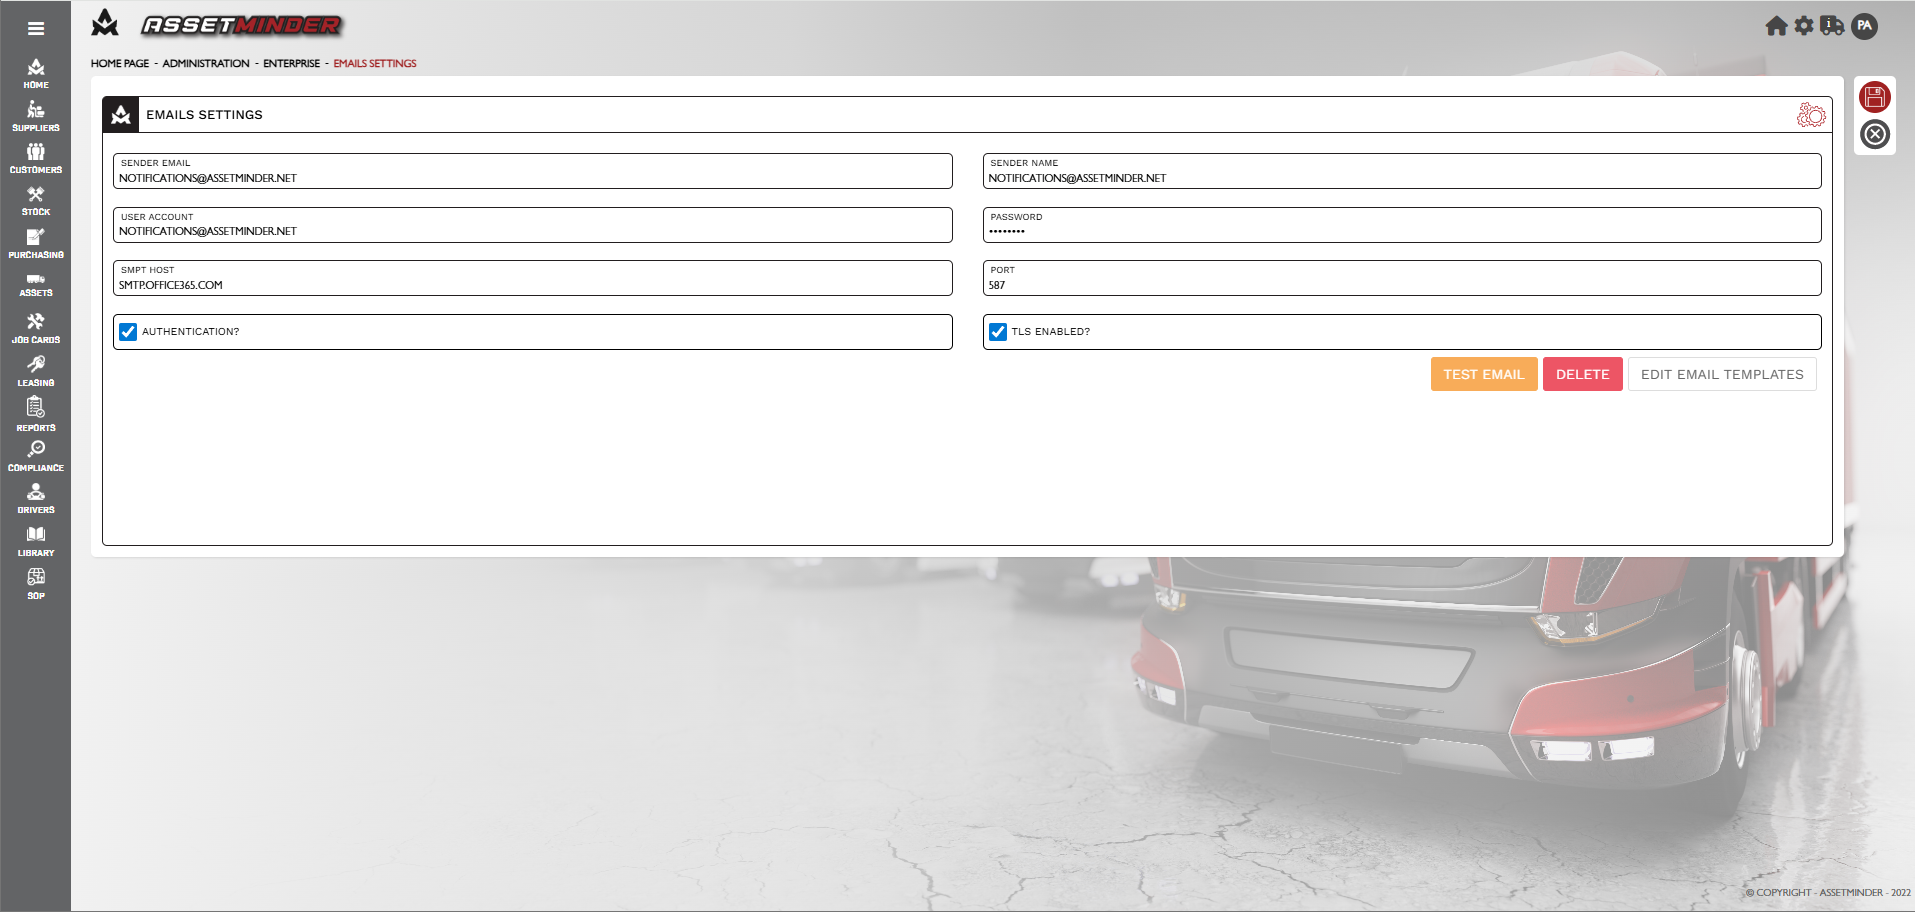The height and width of the screenshot is (912, 1915).
Task: Navigate to Administration breadcrumb
Action: 206,63
